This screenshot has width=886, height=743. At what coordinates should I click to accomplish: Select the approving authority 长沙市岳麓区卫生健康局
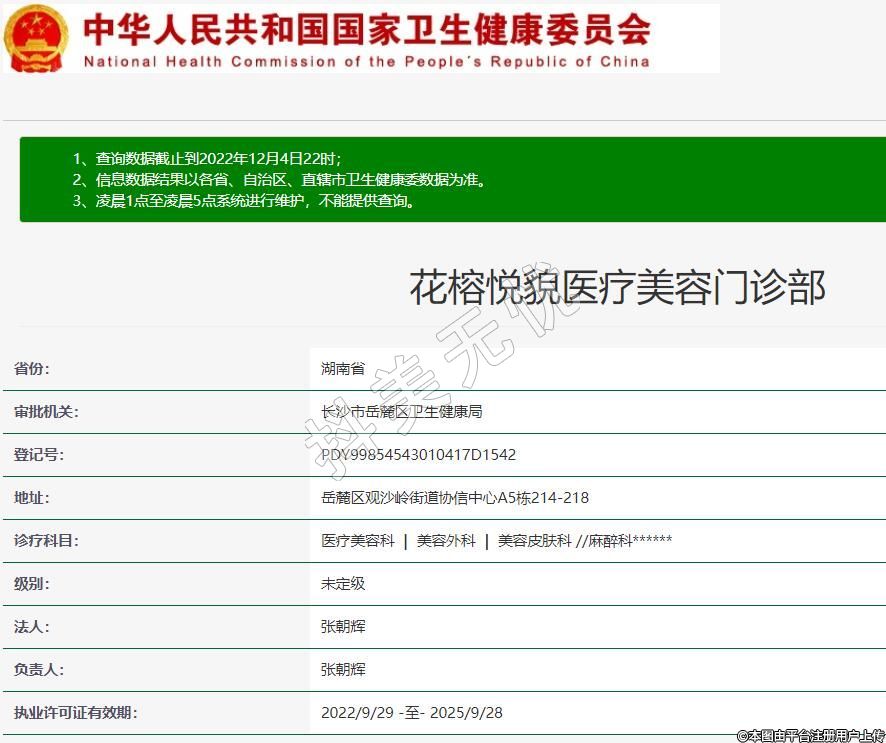401,412
